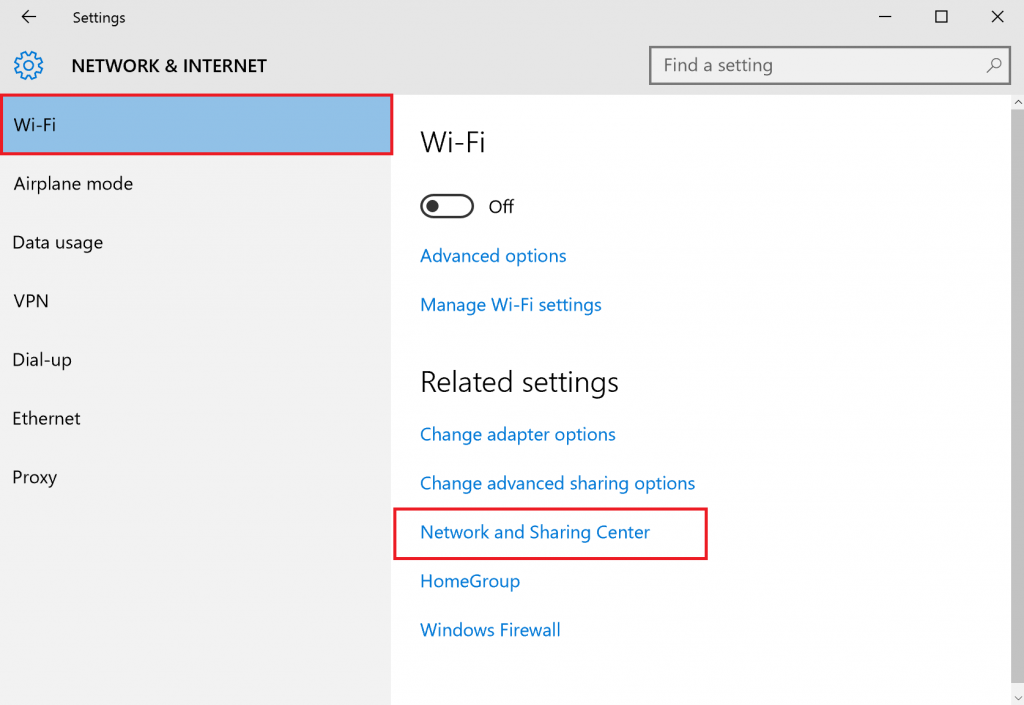1024x705 pixels.
Task: Open Windows Firewall
Action: pyautogui.click(x=490, y=630)
